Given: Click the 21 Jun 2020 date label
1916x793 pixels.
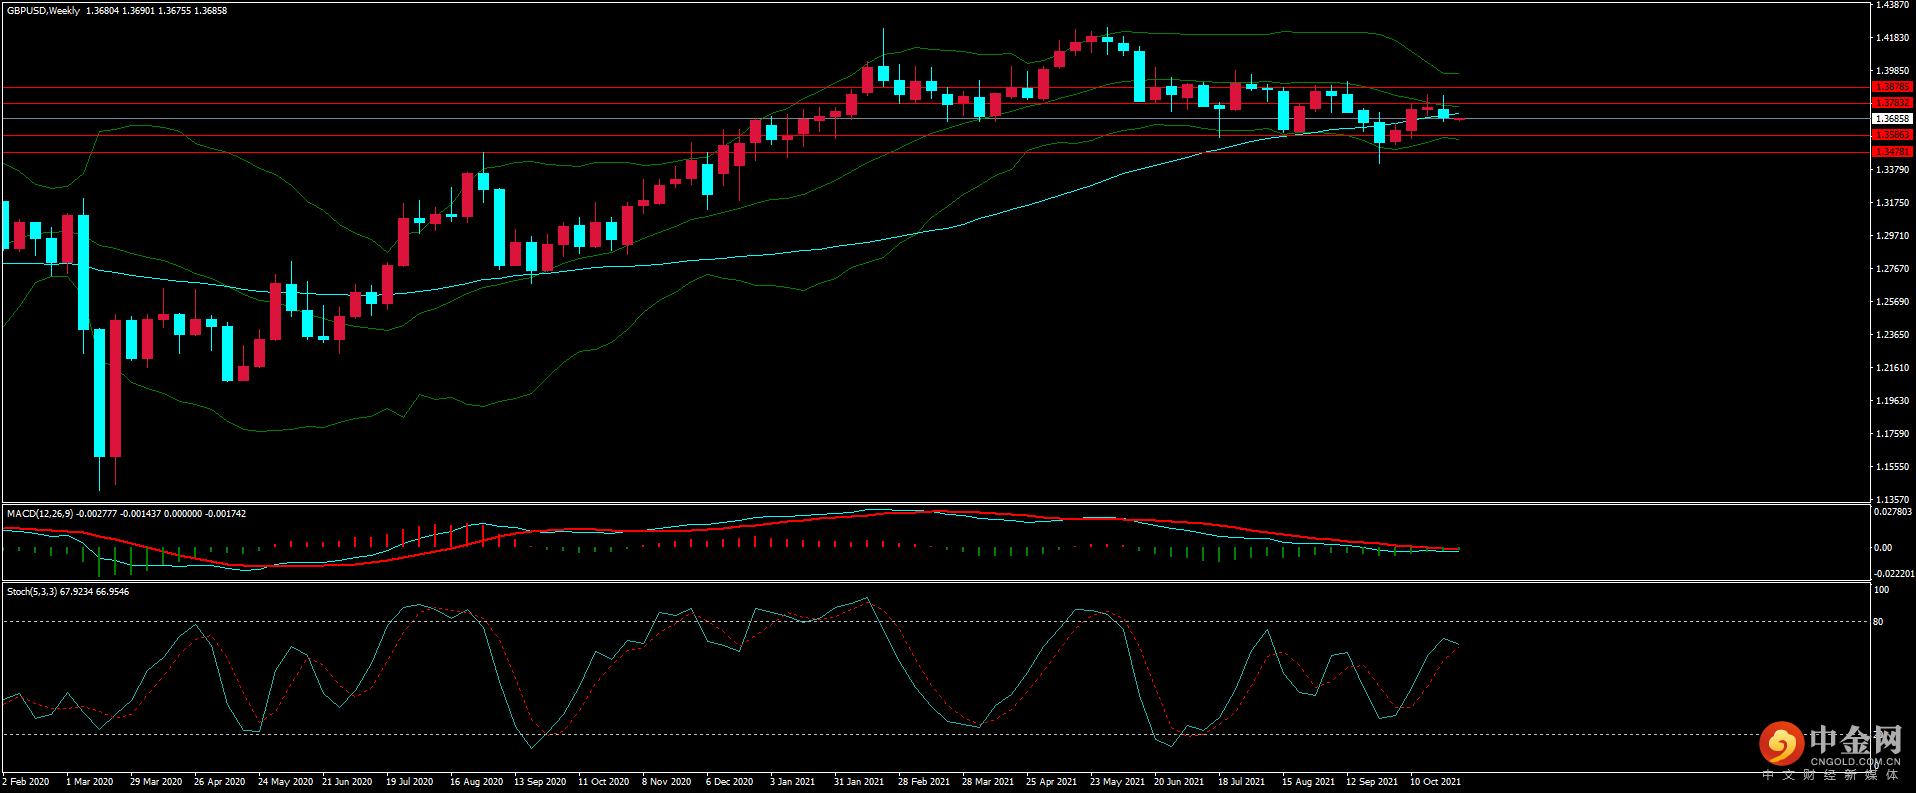Looking at the screenshot, I should tap(347, 782).
